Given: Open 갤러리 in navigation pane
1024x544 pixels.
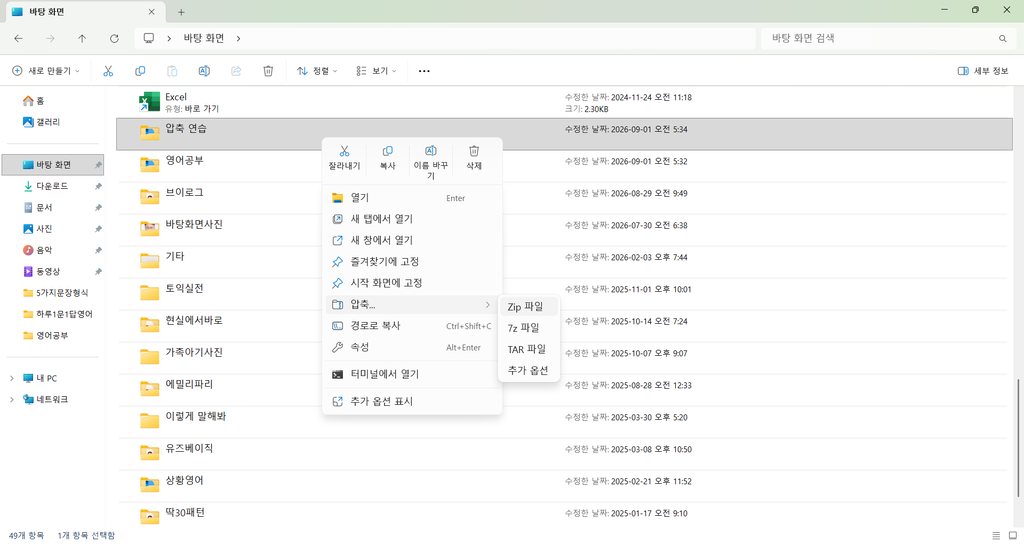Looking at the screenshot, I should (52, 122).
